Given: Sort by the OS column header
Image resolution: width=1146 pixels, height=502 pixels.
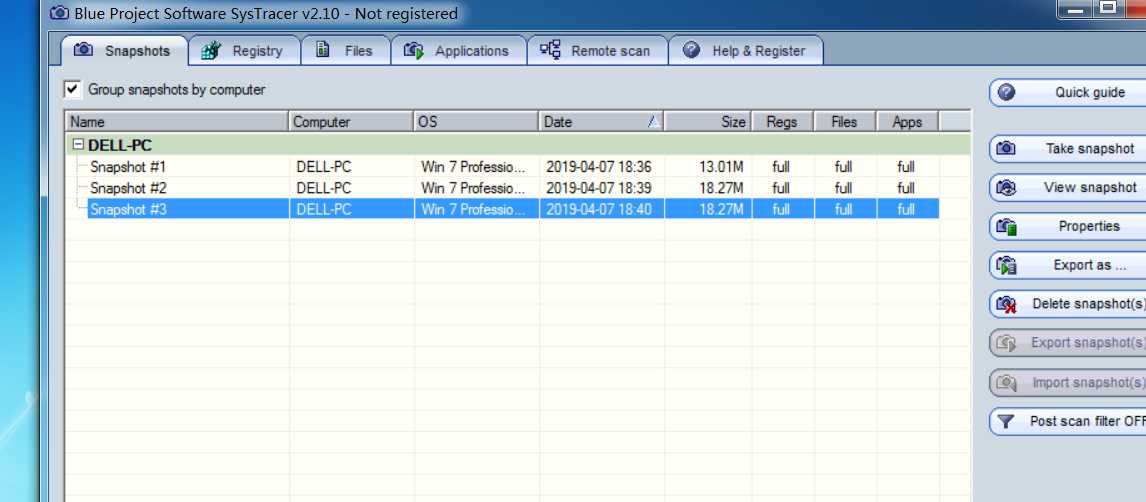Looking at the screenshot, I should [477, 122].
